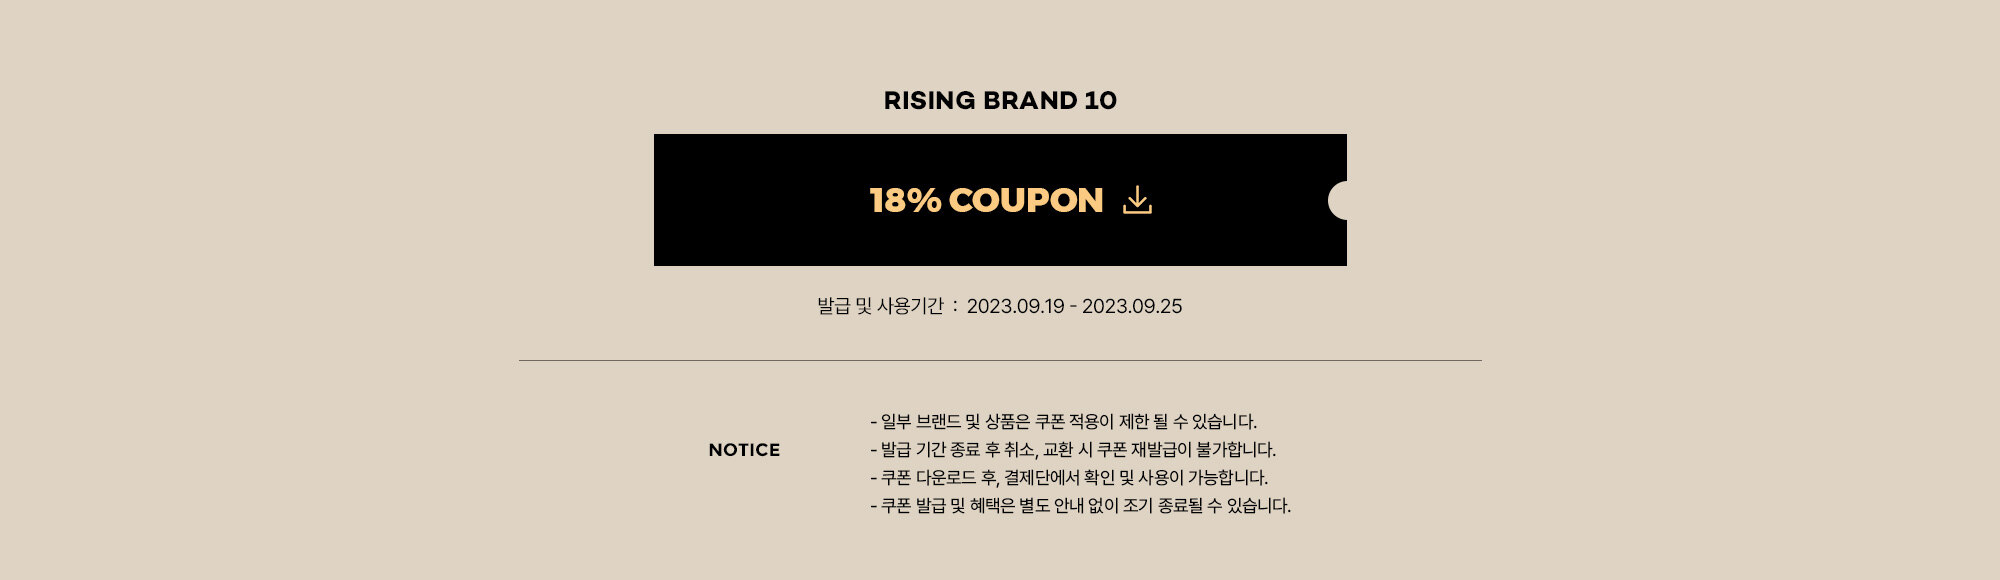Click the "재발급이 불가합니다" notice text
This screenshot has width=2000, height=580.
point(1203,450)
